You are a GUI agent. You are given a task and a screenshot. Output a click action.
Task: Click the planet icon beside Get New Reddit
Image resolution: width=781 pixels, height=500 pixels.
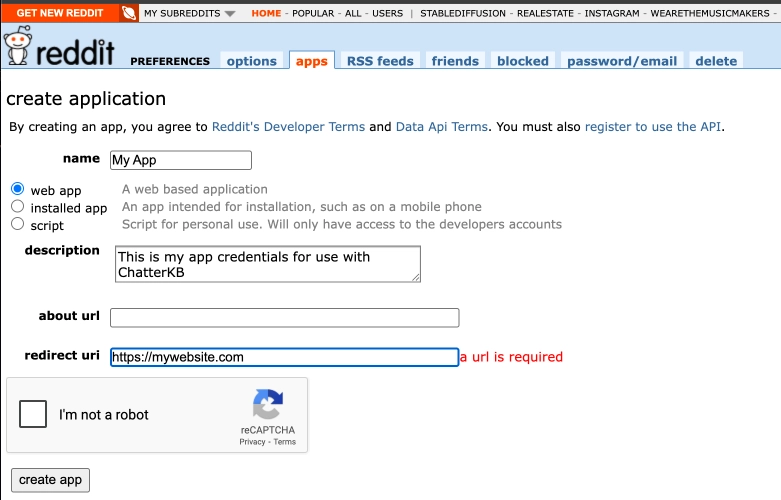[129, 13]
